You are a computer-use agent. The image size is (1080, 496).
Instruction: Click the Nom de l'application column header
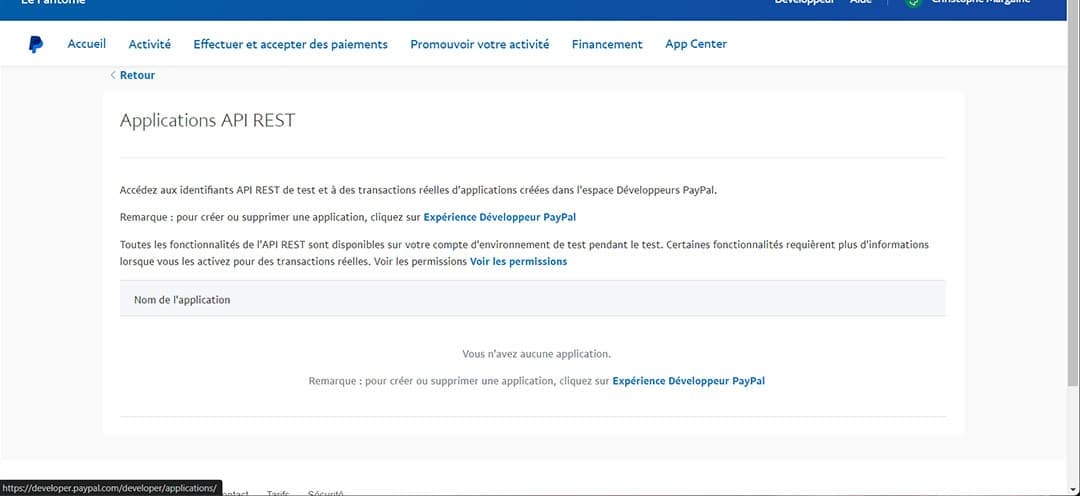coord(182,300)
